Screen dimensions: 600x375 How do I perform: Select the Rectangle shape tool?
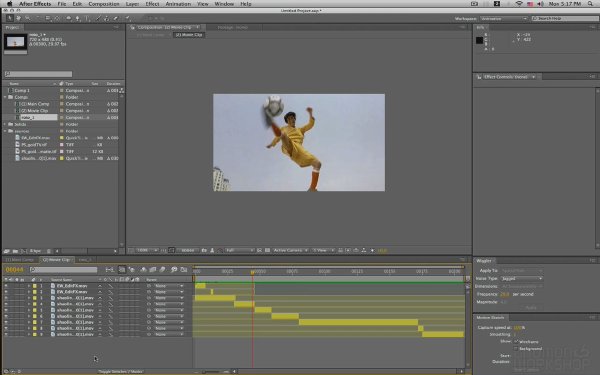click(68, 18)
